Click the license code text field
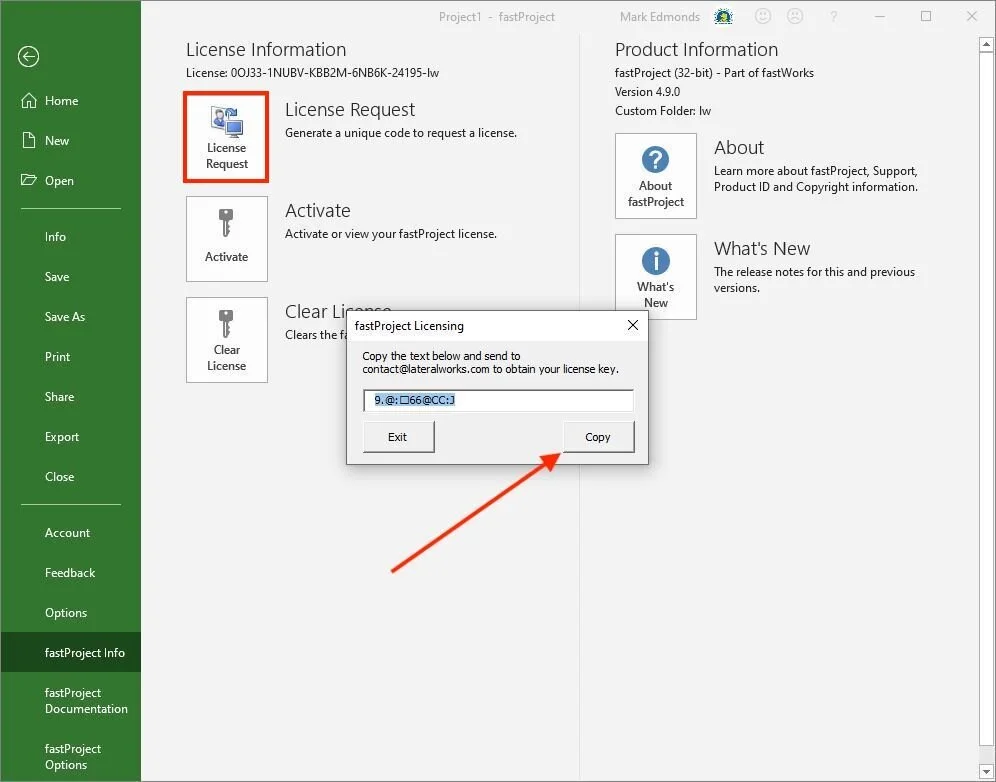Screen dimensions: 996x782 498,400
